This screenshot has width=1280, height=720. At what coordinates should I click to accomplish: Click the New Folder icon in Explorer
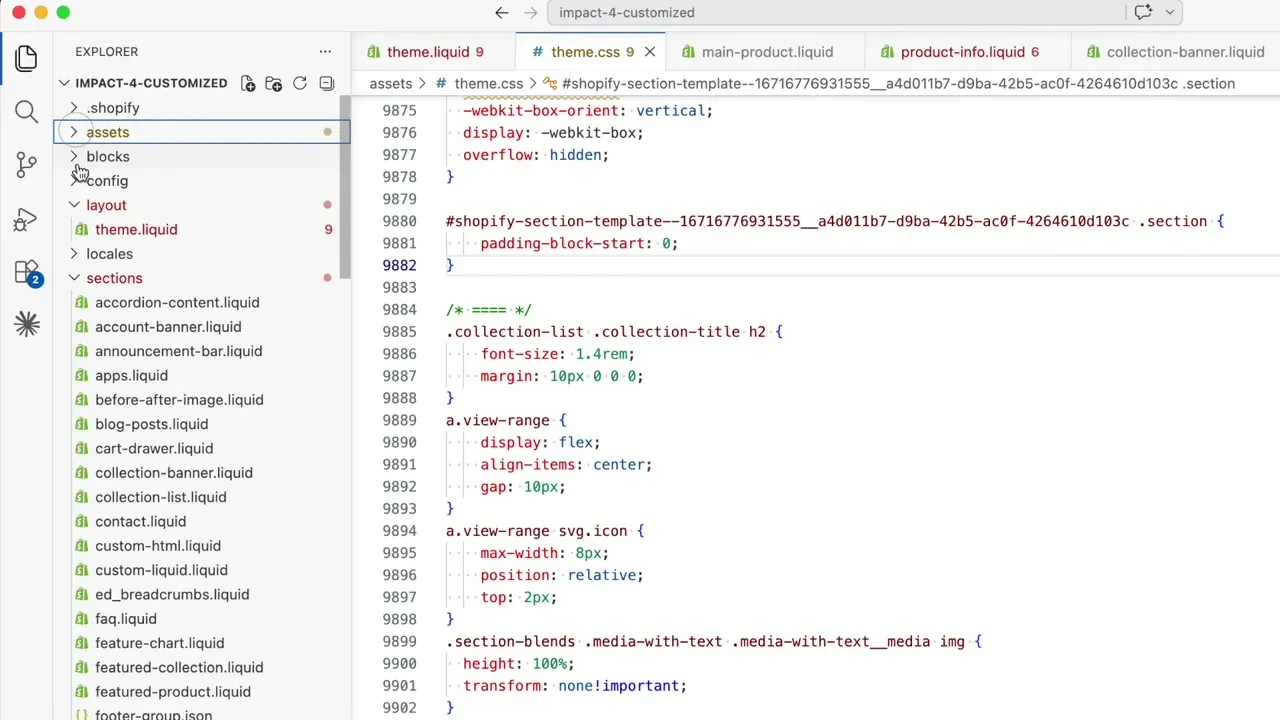pyautogui.click(x=274, y=83)
